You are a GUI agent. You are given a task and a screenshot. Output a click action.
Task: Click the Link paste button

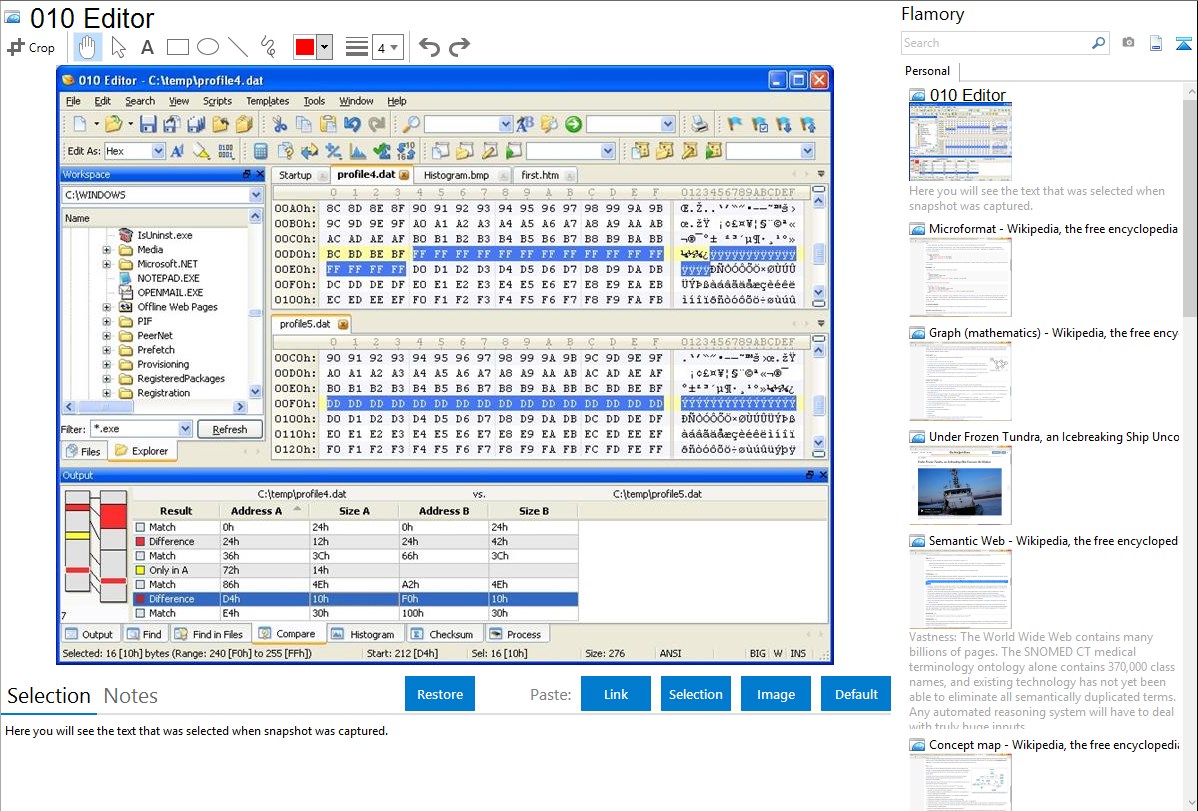click(x=616, y=694)
